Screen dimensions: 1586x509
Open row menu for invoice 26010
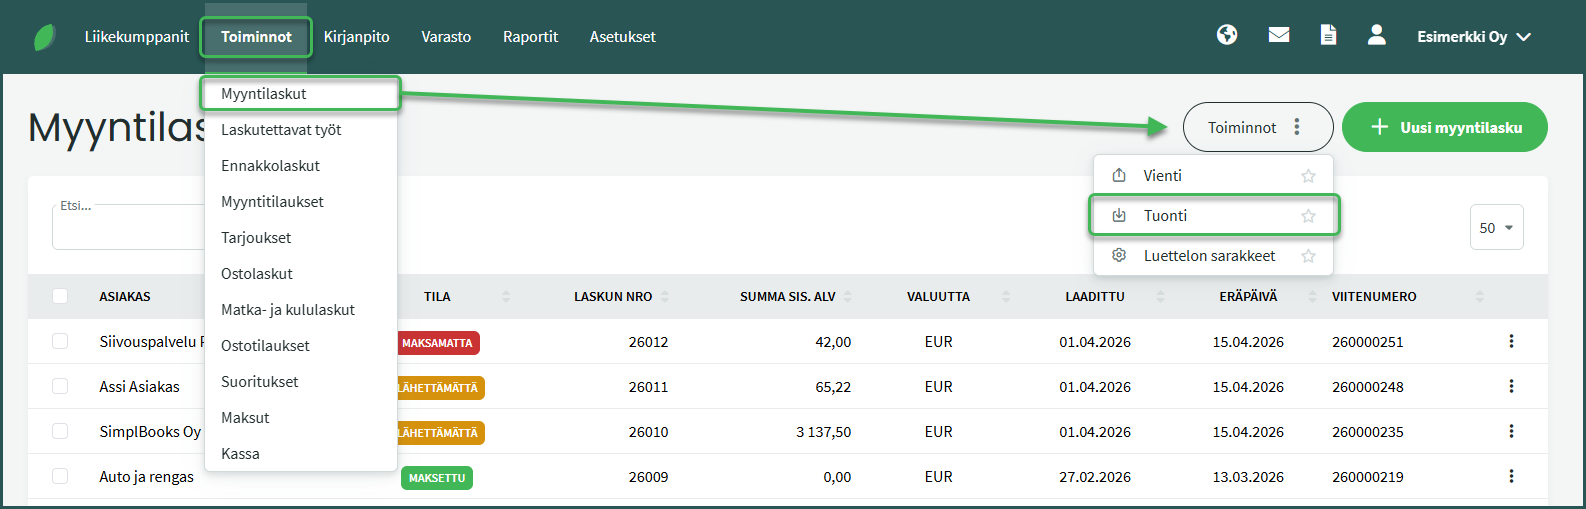1511,431
